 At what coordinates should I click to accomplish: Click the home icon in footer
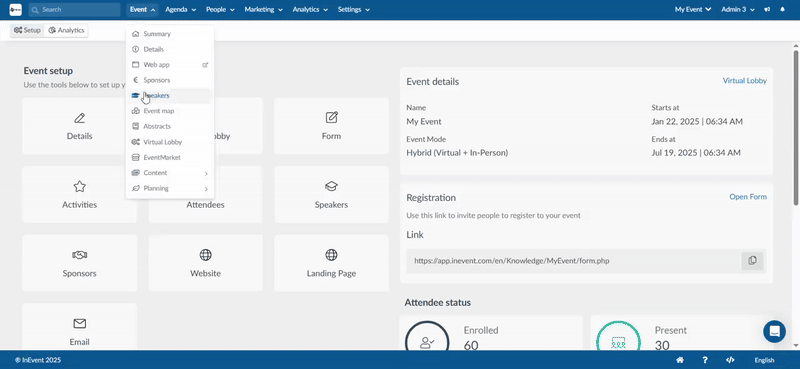point(680,360)
